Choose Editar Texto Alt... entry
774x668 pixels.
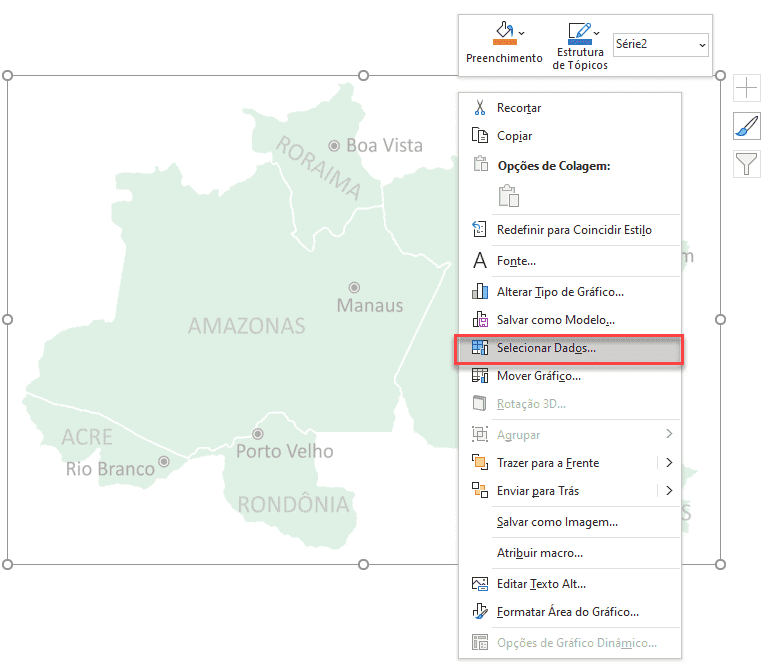click(x=570, y=584)
